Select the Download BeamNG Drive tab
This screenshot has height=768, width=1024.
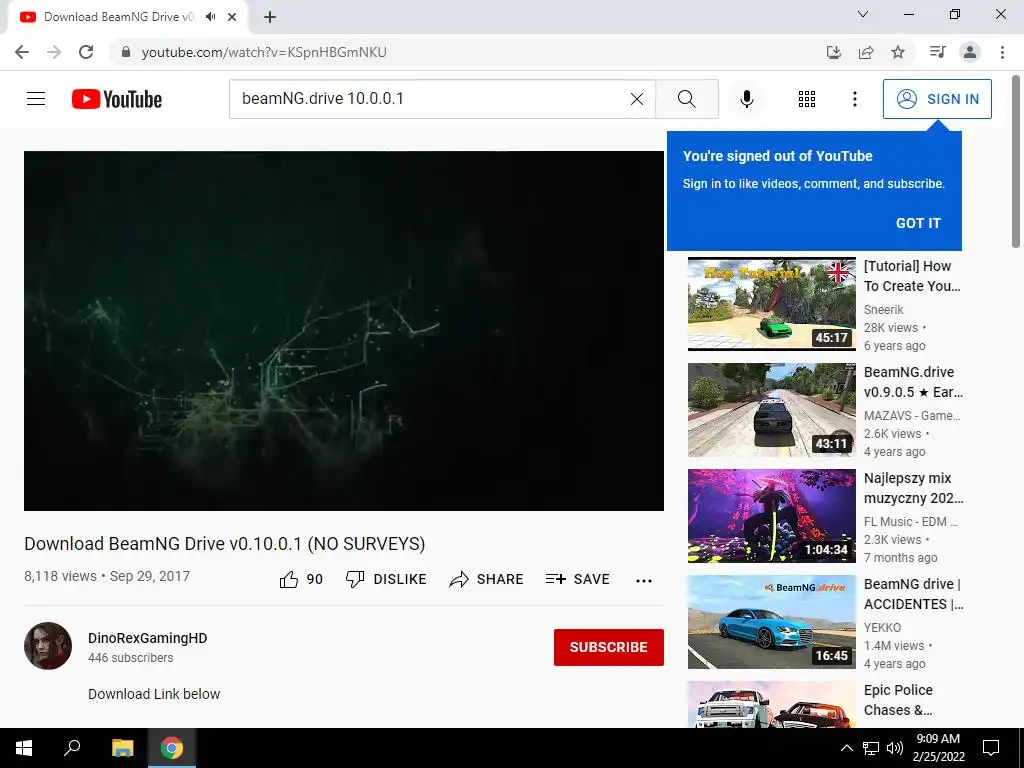(x=118, y=17)
